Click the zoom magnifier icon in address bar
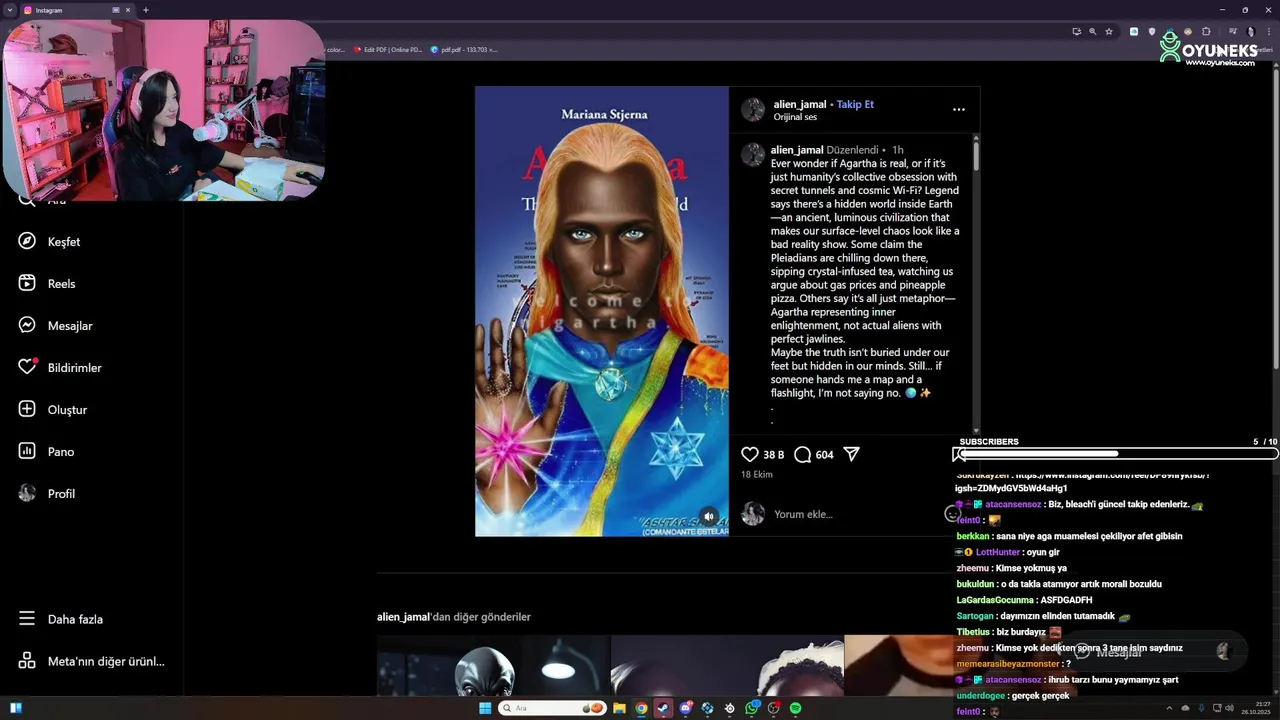 (x=1092, y=31)
